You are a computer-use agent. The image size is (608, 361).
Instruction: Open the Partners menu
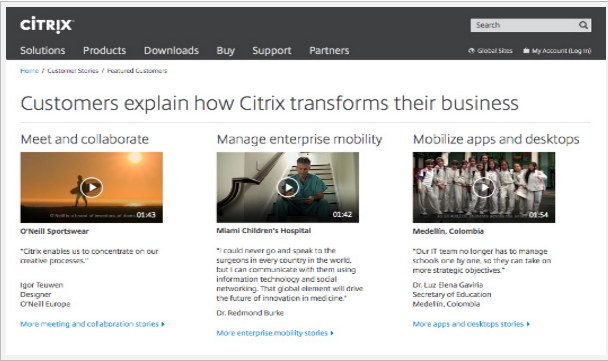329,51
